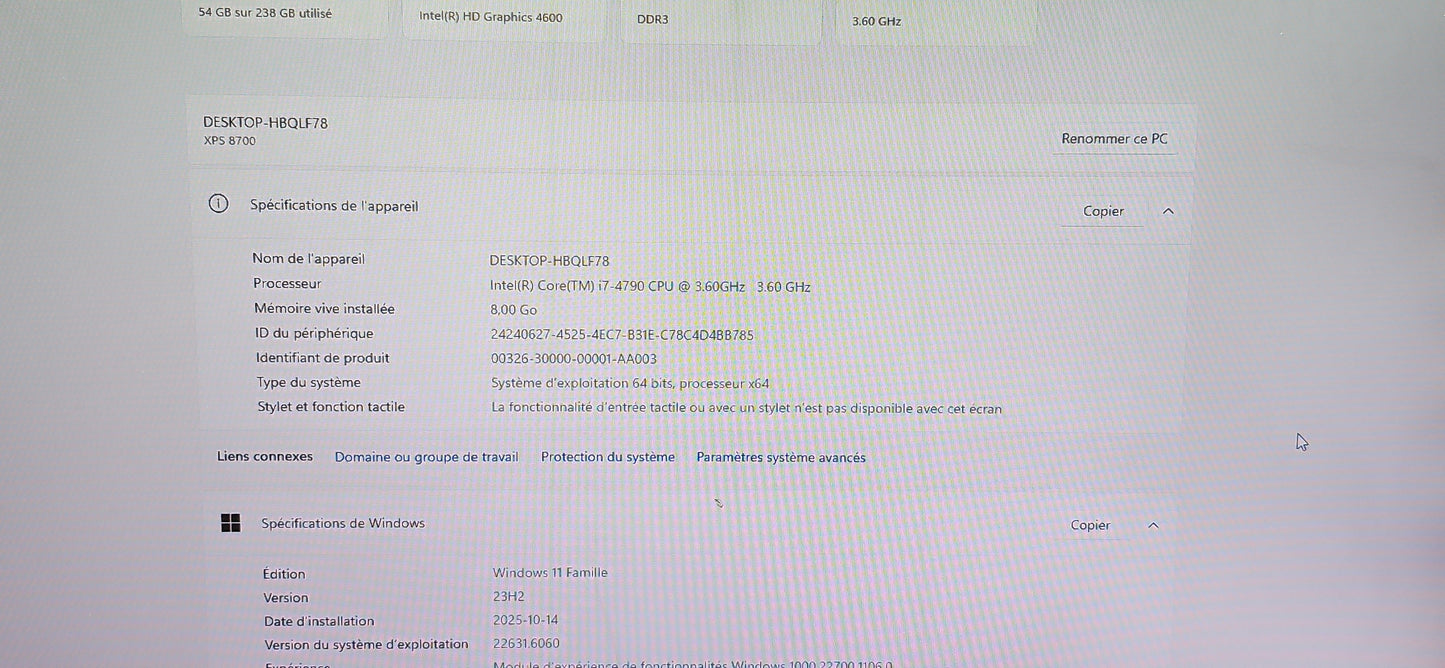
Task: Select the DDR3 memory type card
Action: pyautogui.click(x=720, y=17)
